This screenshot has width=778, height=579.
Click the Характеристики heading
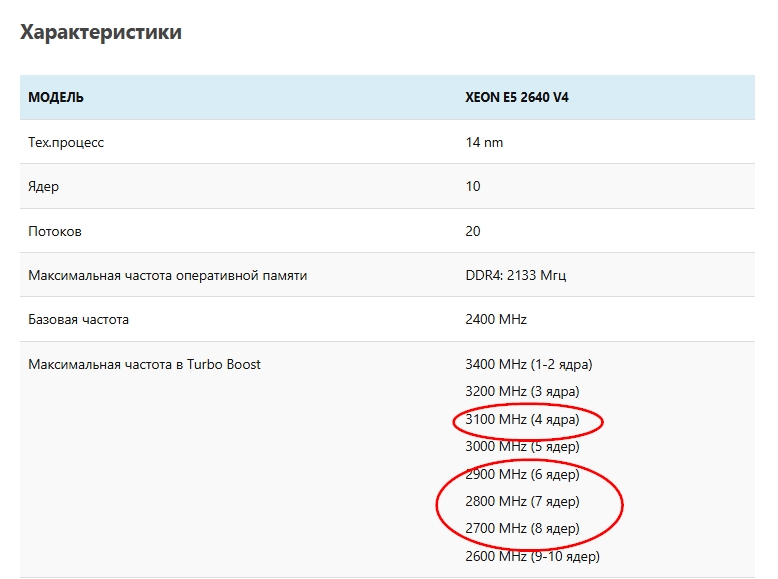point(101,32)
